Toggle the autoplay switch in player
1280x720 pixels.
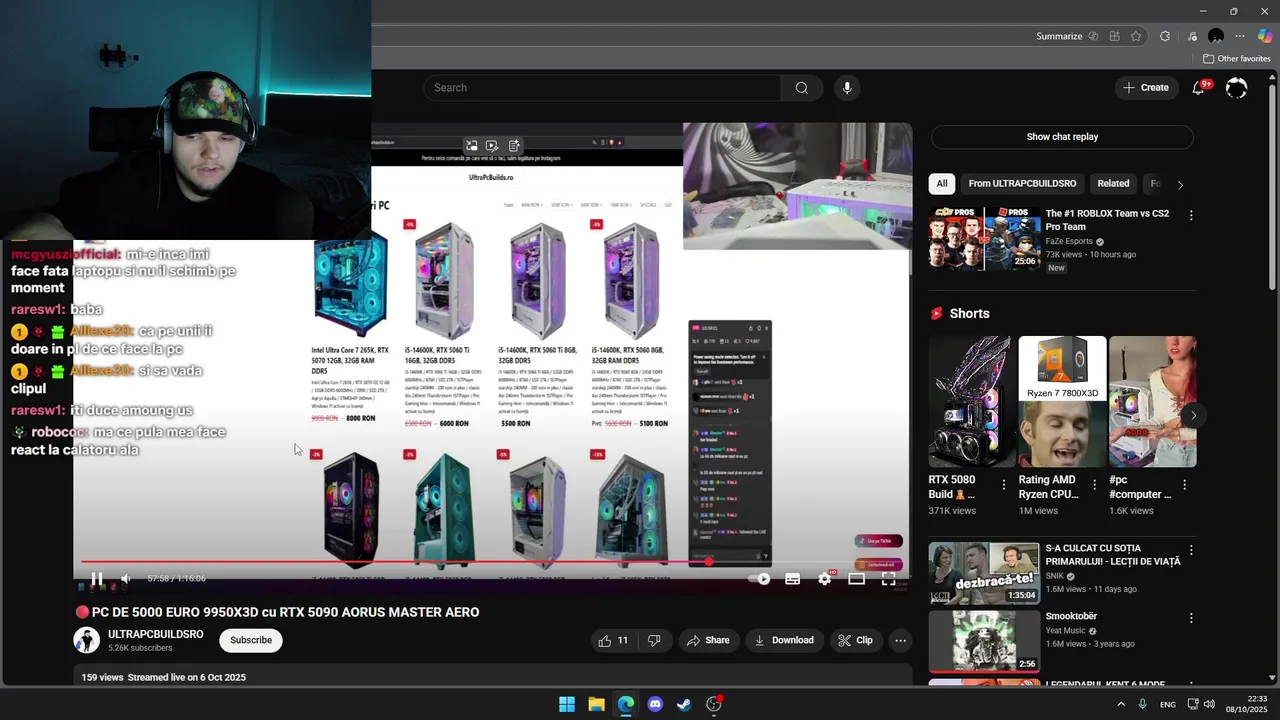[x=761, y=578]
